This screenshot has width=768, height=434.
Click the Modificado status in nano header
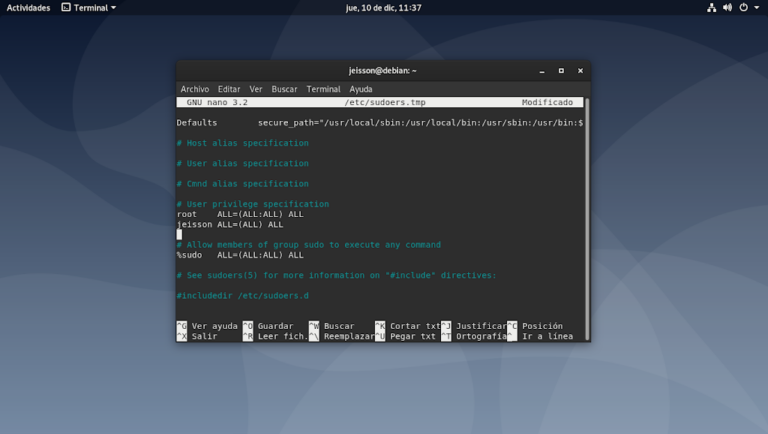point(547,102)
